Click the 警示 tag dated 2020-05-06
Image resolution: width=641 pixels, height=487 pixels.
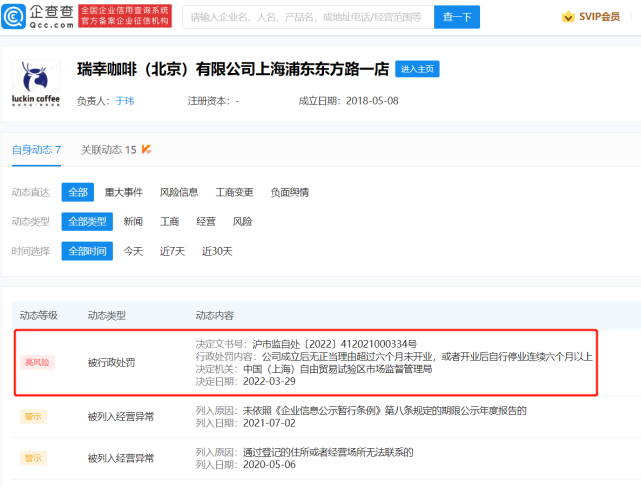[x=33, y=458]
